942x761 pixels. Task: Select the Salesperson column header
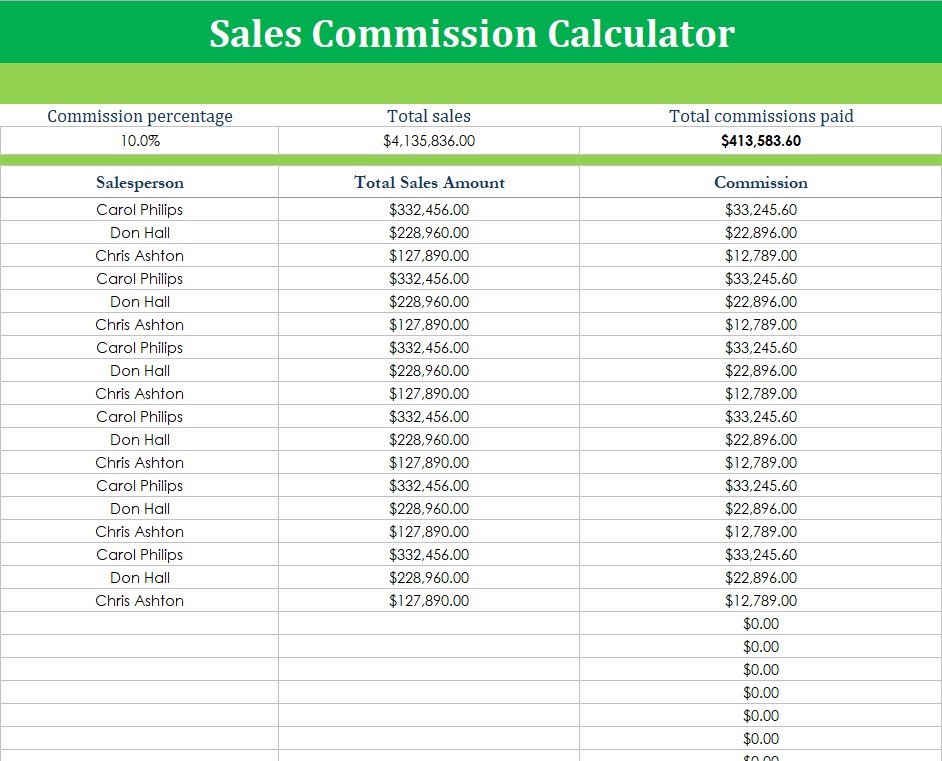pyautogui.click(x=139, y=182)
